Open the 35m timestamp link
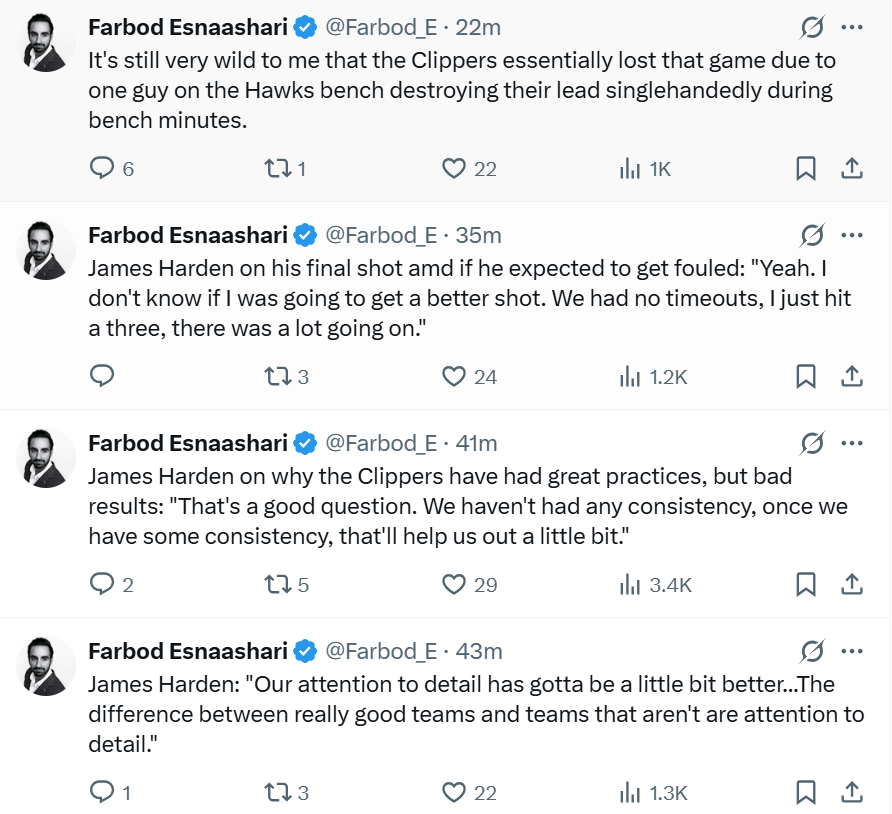The width and height of the screenshot is (892, 814). (x=478, y=235)
